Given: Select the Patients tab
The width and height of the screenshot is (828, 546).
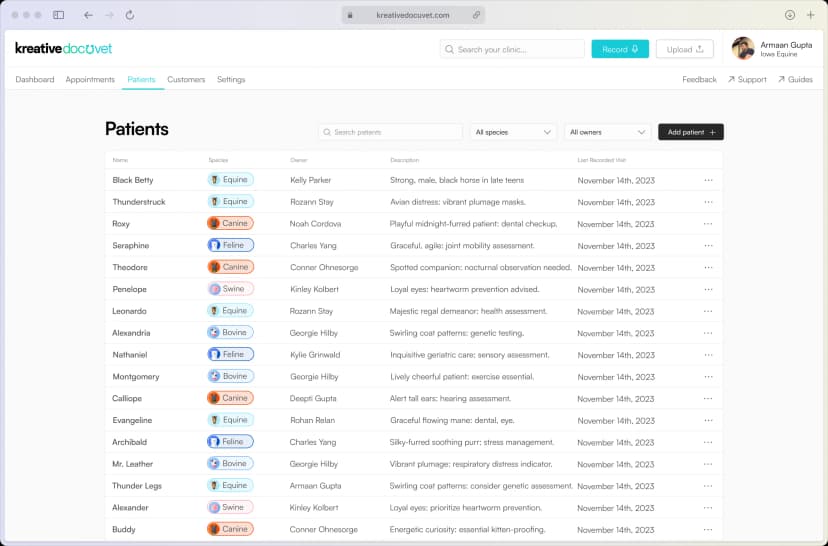Looking at the screenshot, I should point(142,79).
